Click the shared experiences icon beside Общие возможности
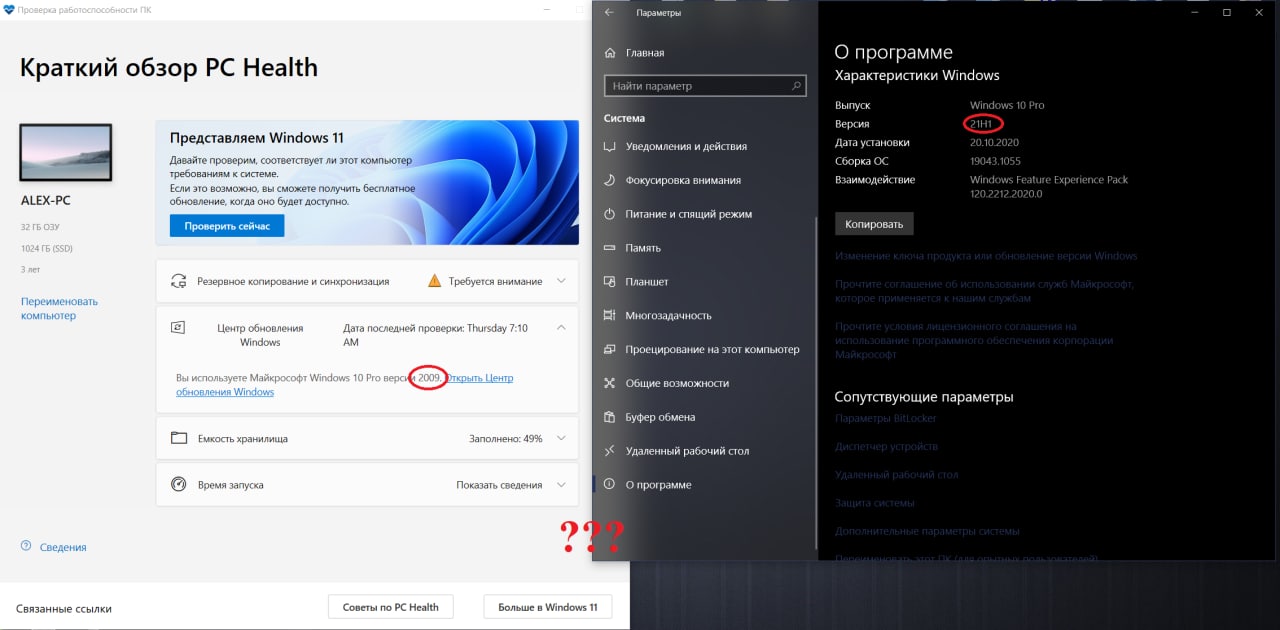 tap(610, 383)
